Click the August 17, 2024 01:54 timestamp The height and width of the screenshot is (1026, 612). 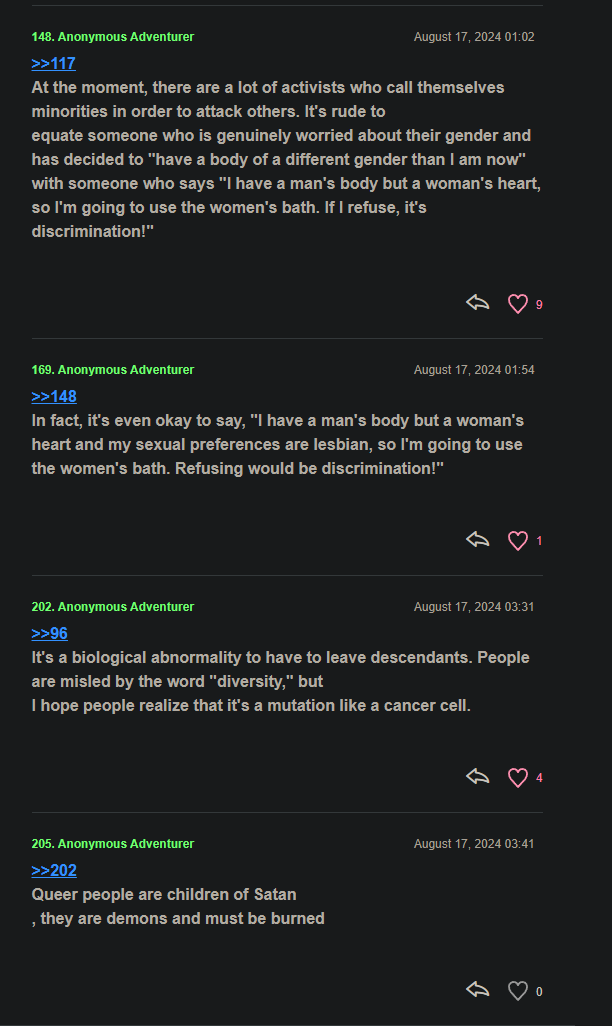click(474, 370)
